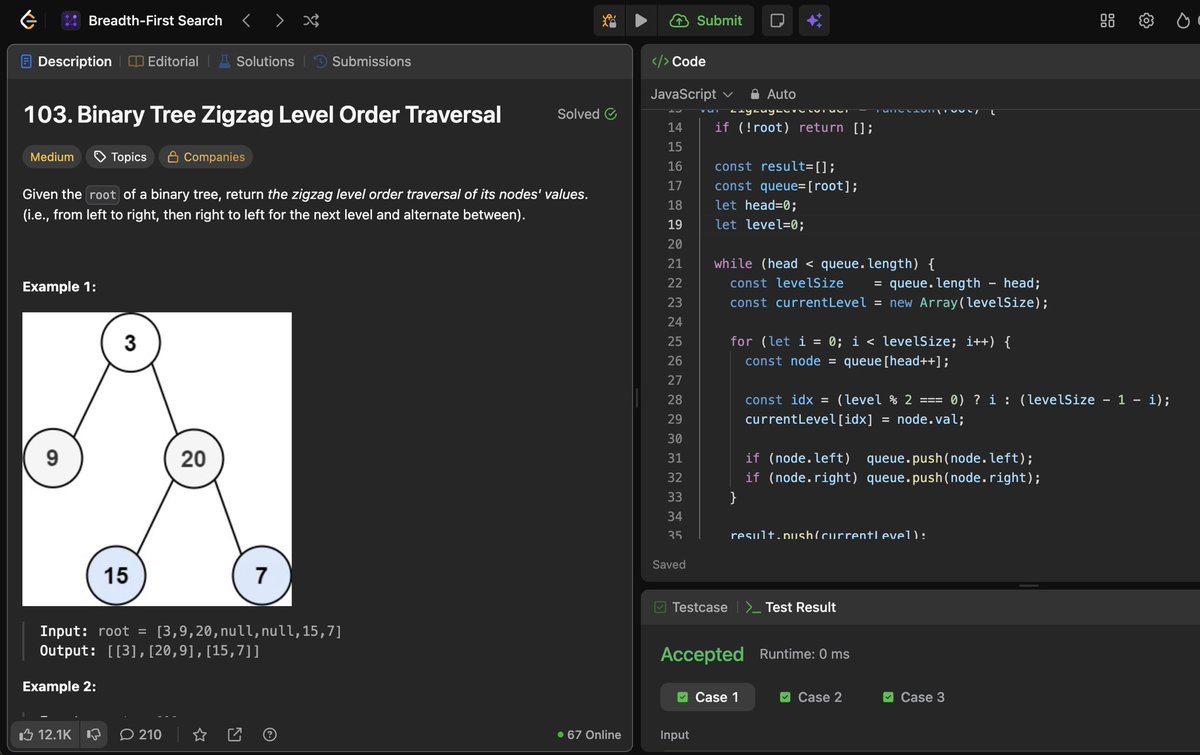1200x755 pixels.
Task: Click line 28 with const idx
Action: [957, 400]
